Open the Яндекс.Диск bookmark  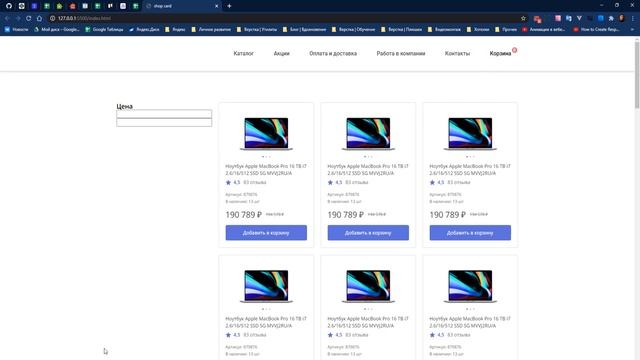click(x=144, y=29)
